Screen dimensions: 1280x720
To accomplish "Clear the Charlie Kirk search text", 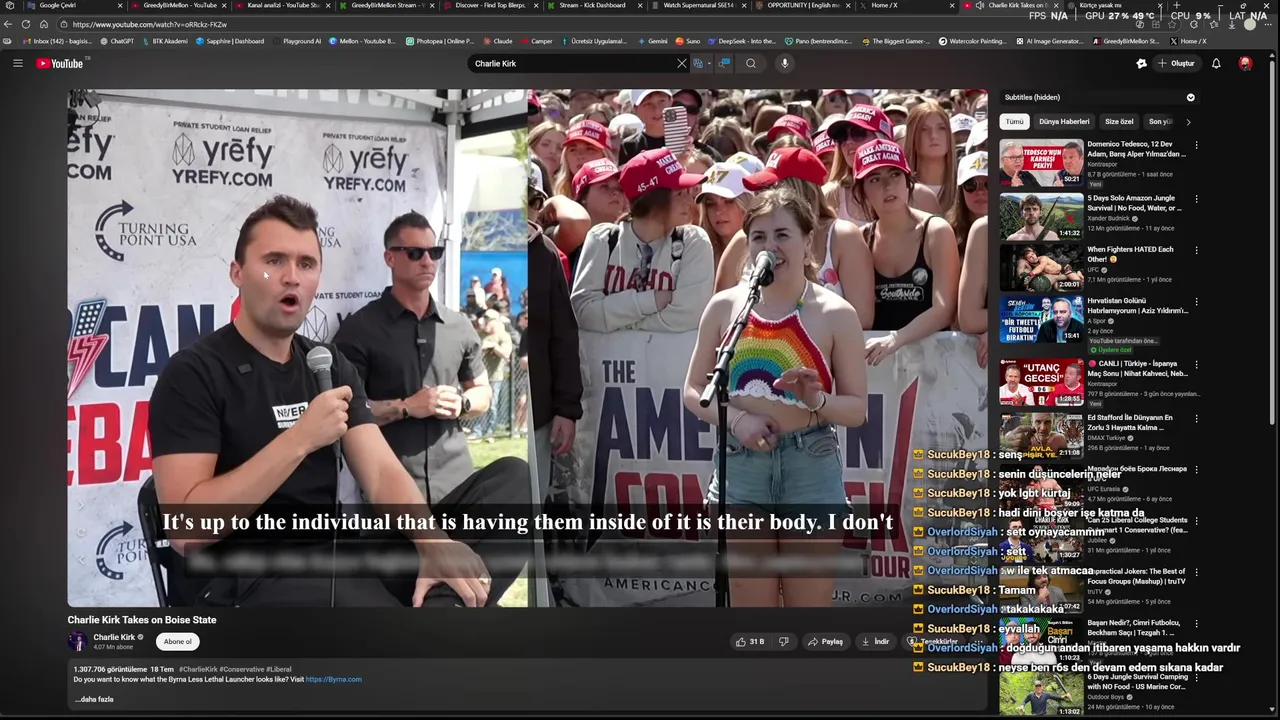I will tap(682, 63).
